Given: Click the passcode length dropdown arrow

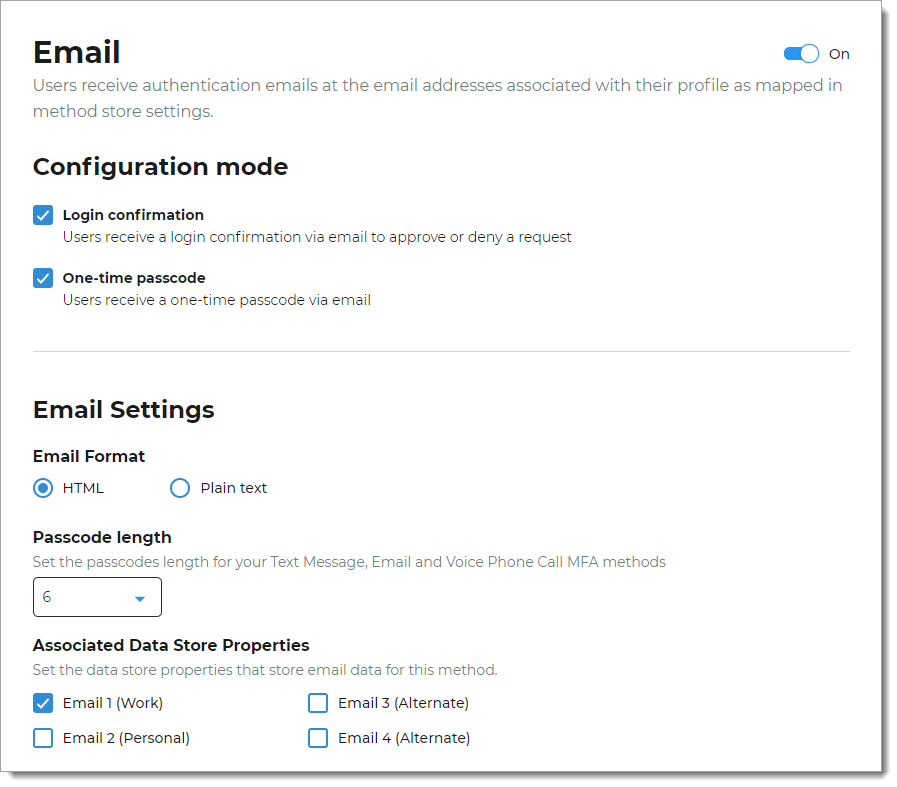Looking at the screenshot, I should pyautogui.click(x=140, y=596).
